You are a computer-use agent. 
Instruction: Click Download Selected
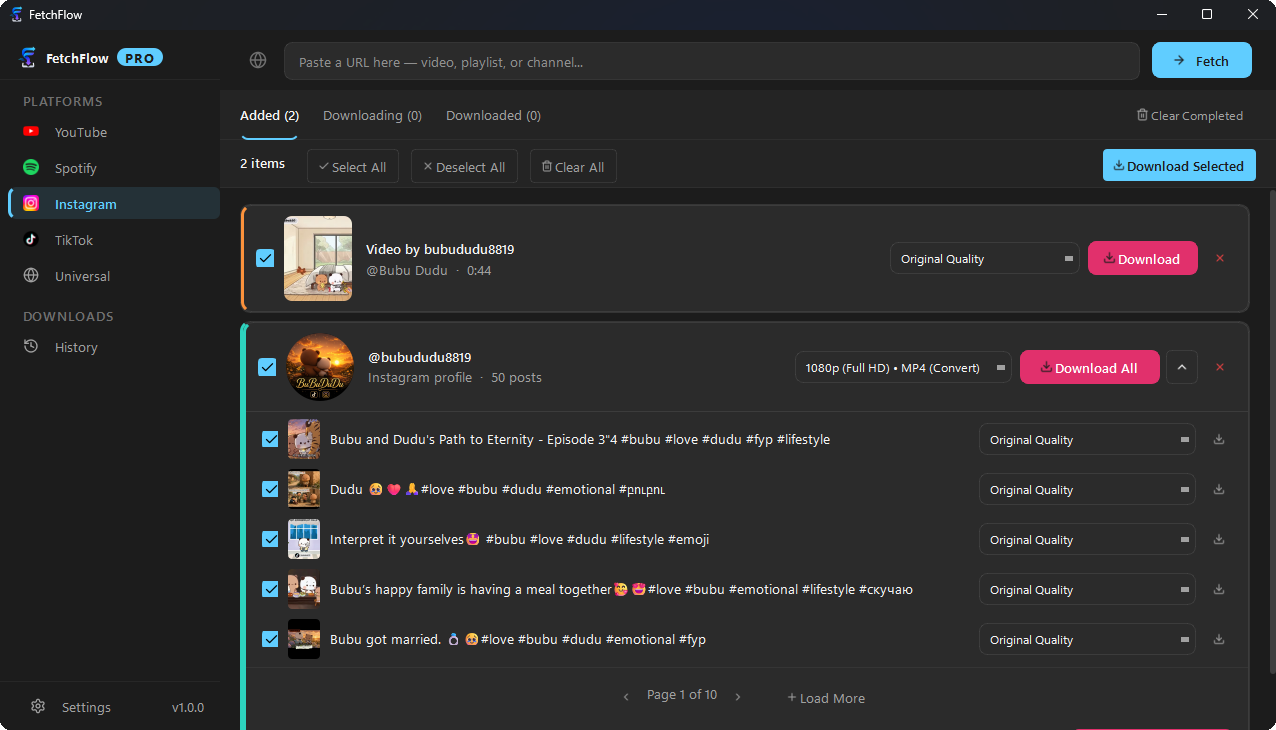coord(1179,166)
